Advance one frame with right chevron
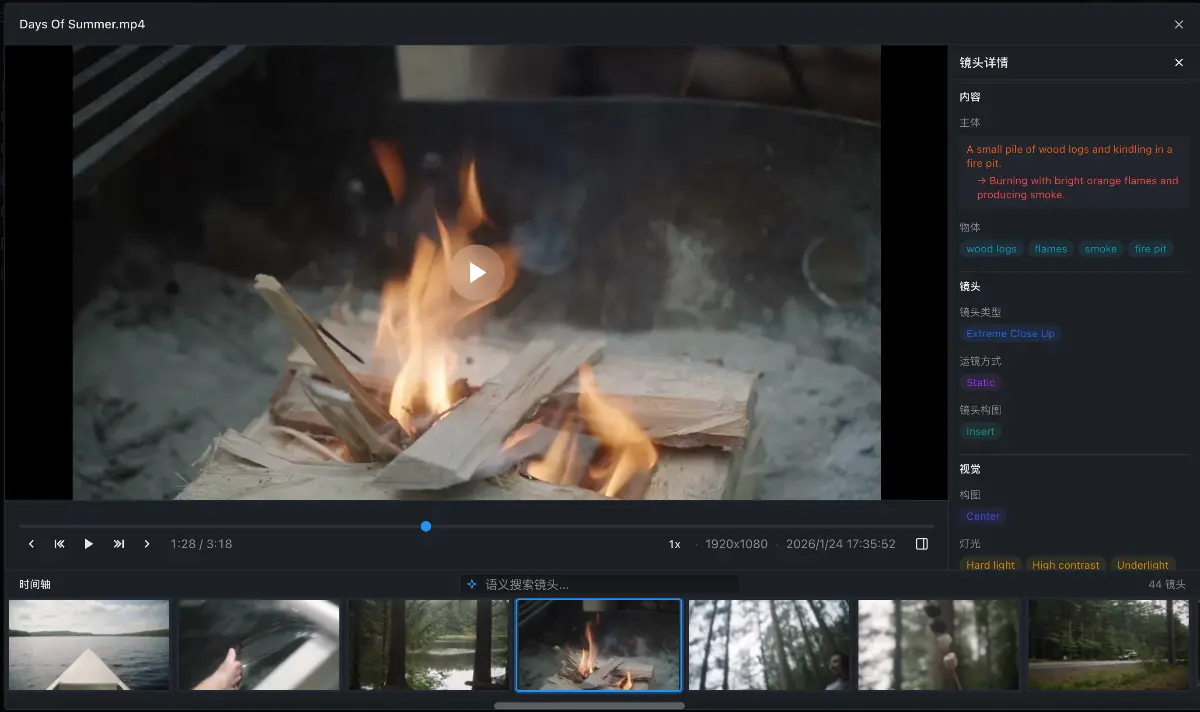This screenshot has height=712, width=1200. point(147,544)
